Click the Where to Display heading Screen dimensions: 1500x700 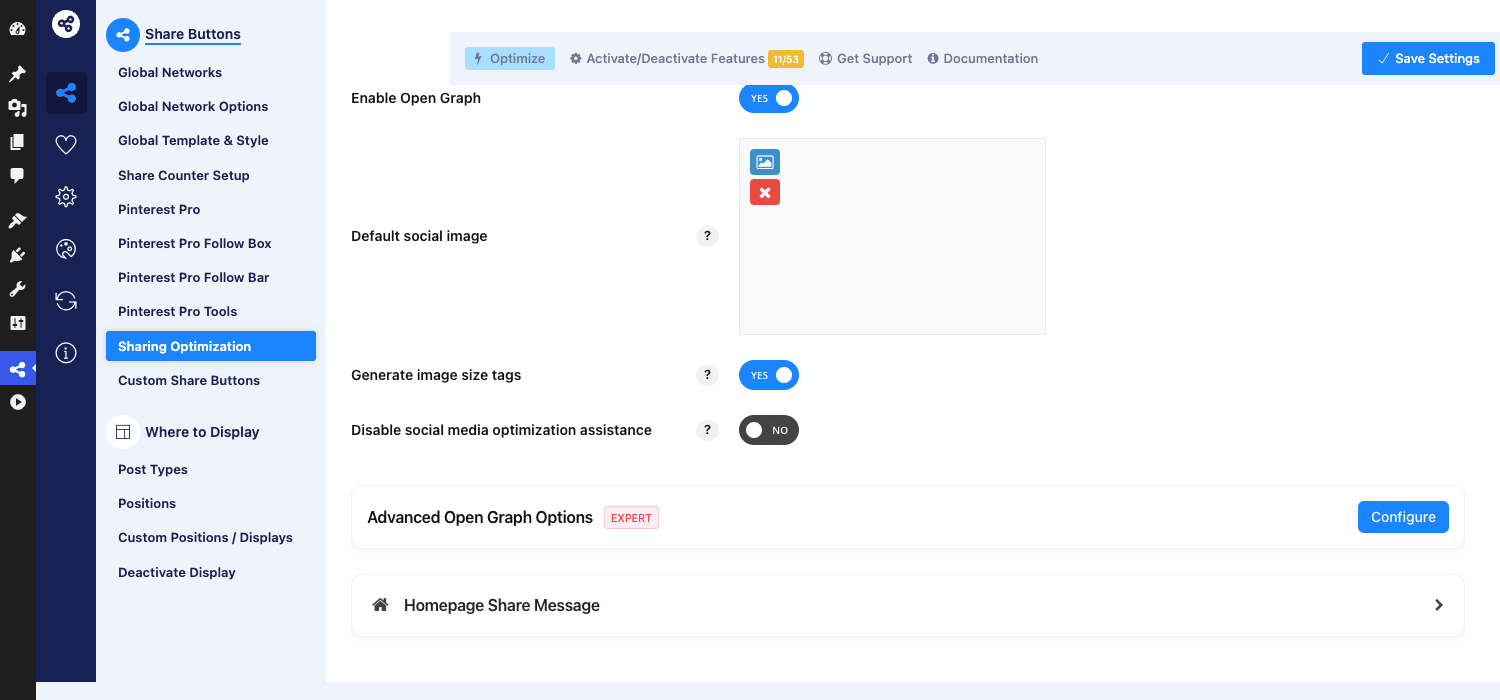click(x=202, y=432)
